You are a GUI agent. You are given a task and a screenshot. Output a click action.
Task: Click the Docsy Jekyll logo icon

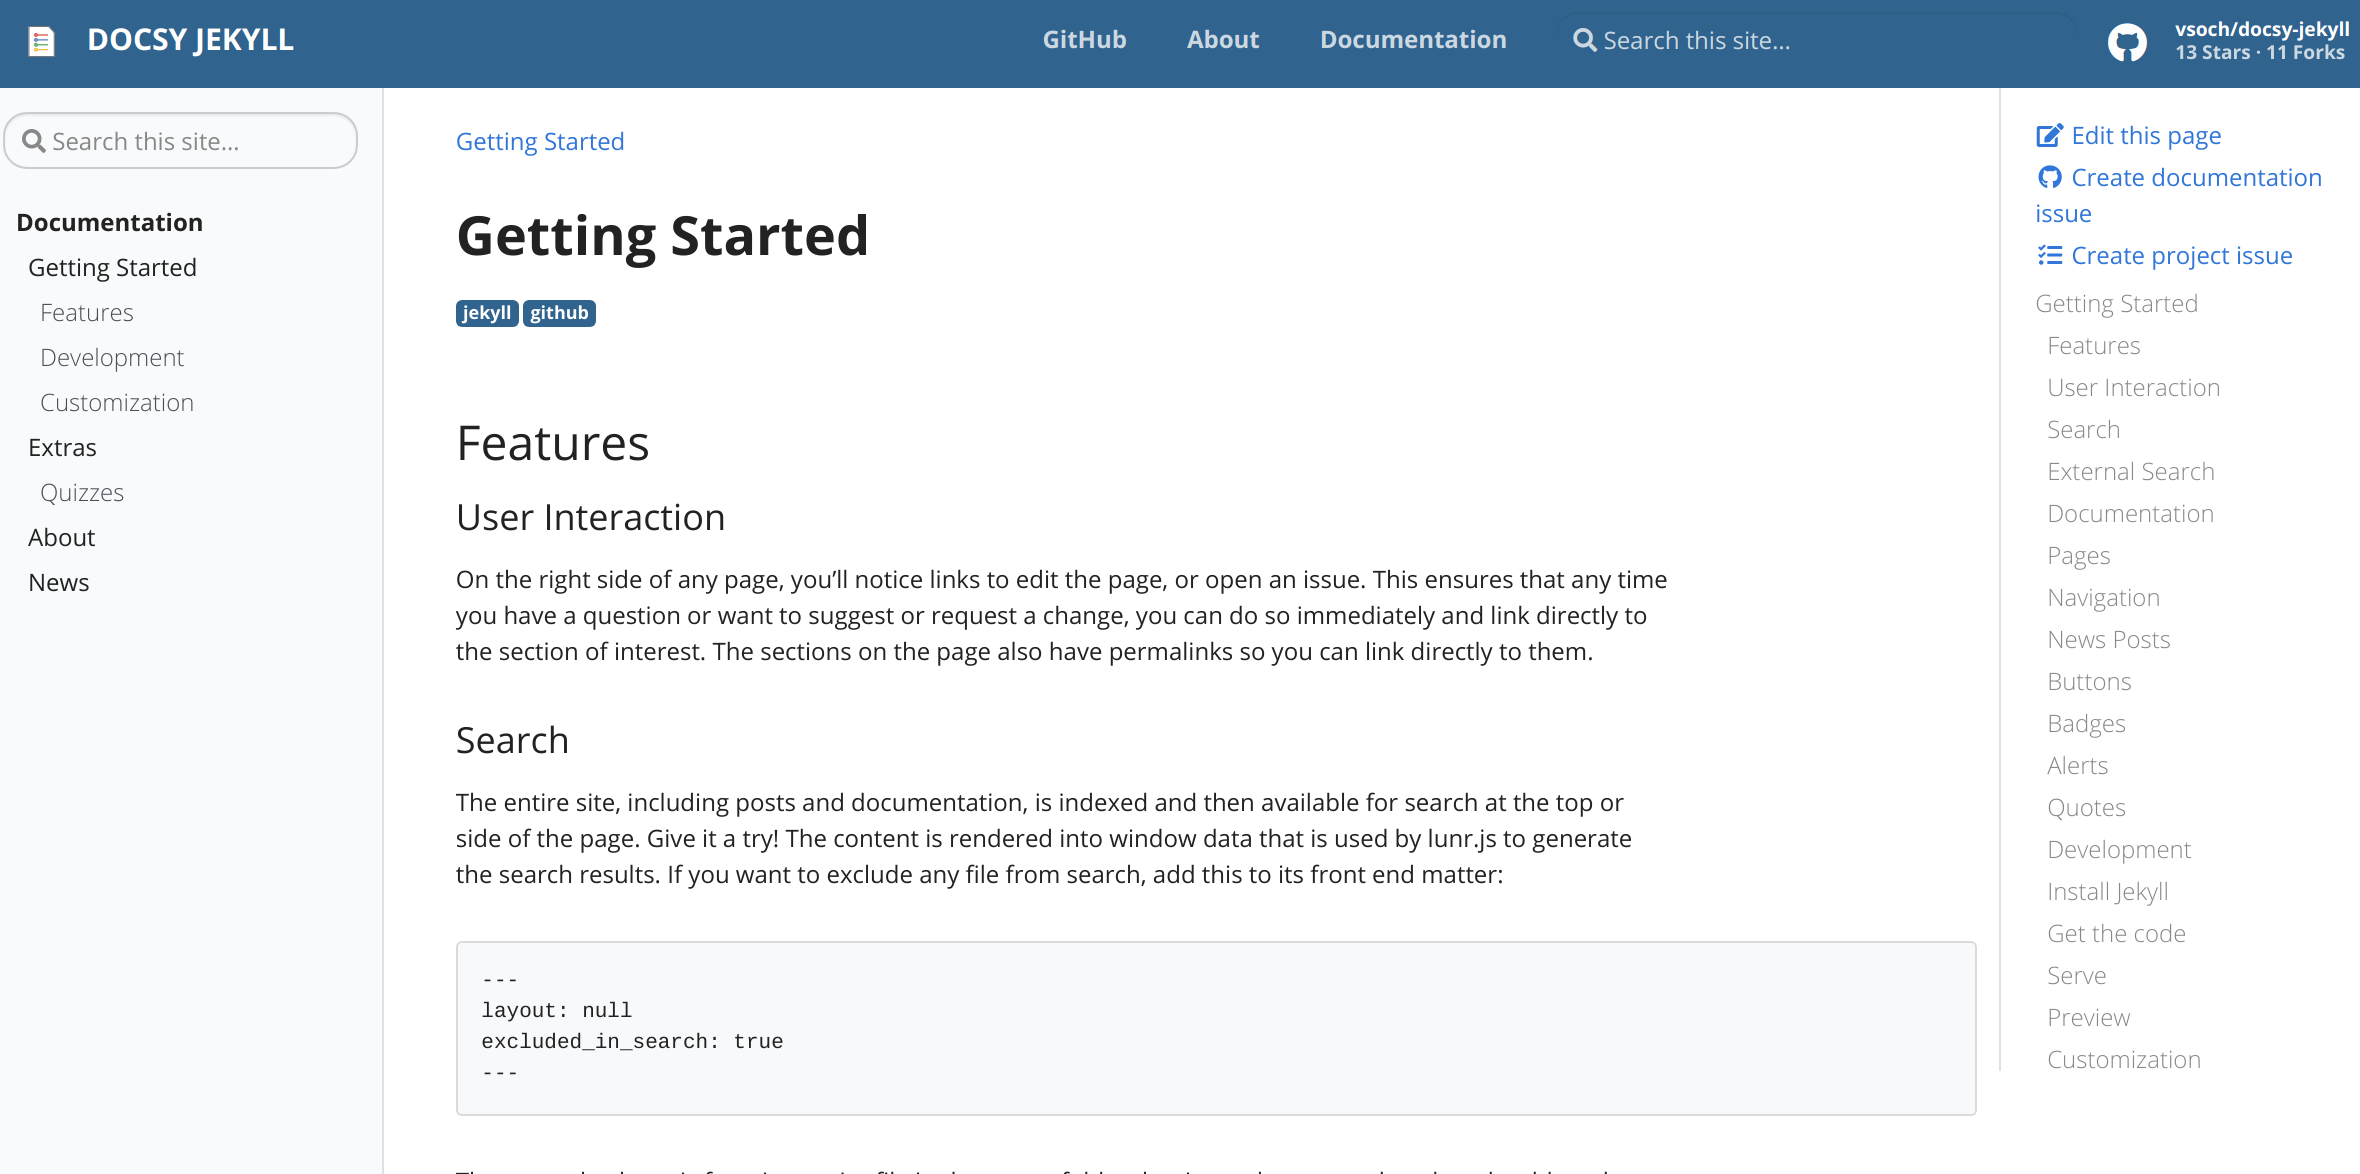tap(41, 41)
